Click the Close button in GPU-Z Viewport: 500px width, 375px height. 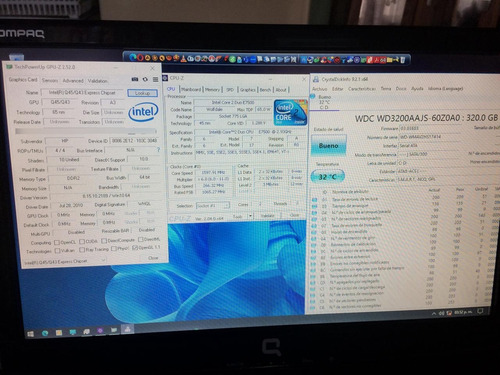pyautogui.click(x=153, y=258)
